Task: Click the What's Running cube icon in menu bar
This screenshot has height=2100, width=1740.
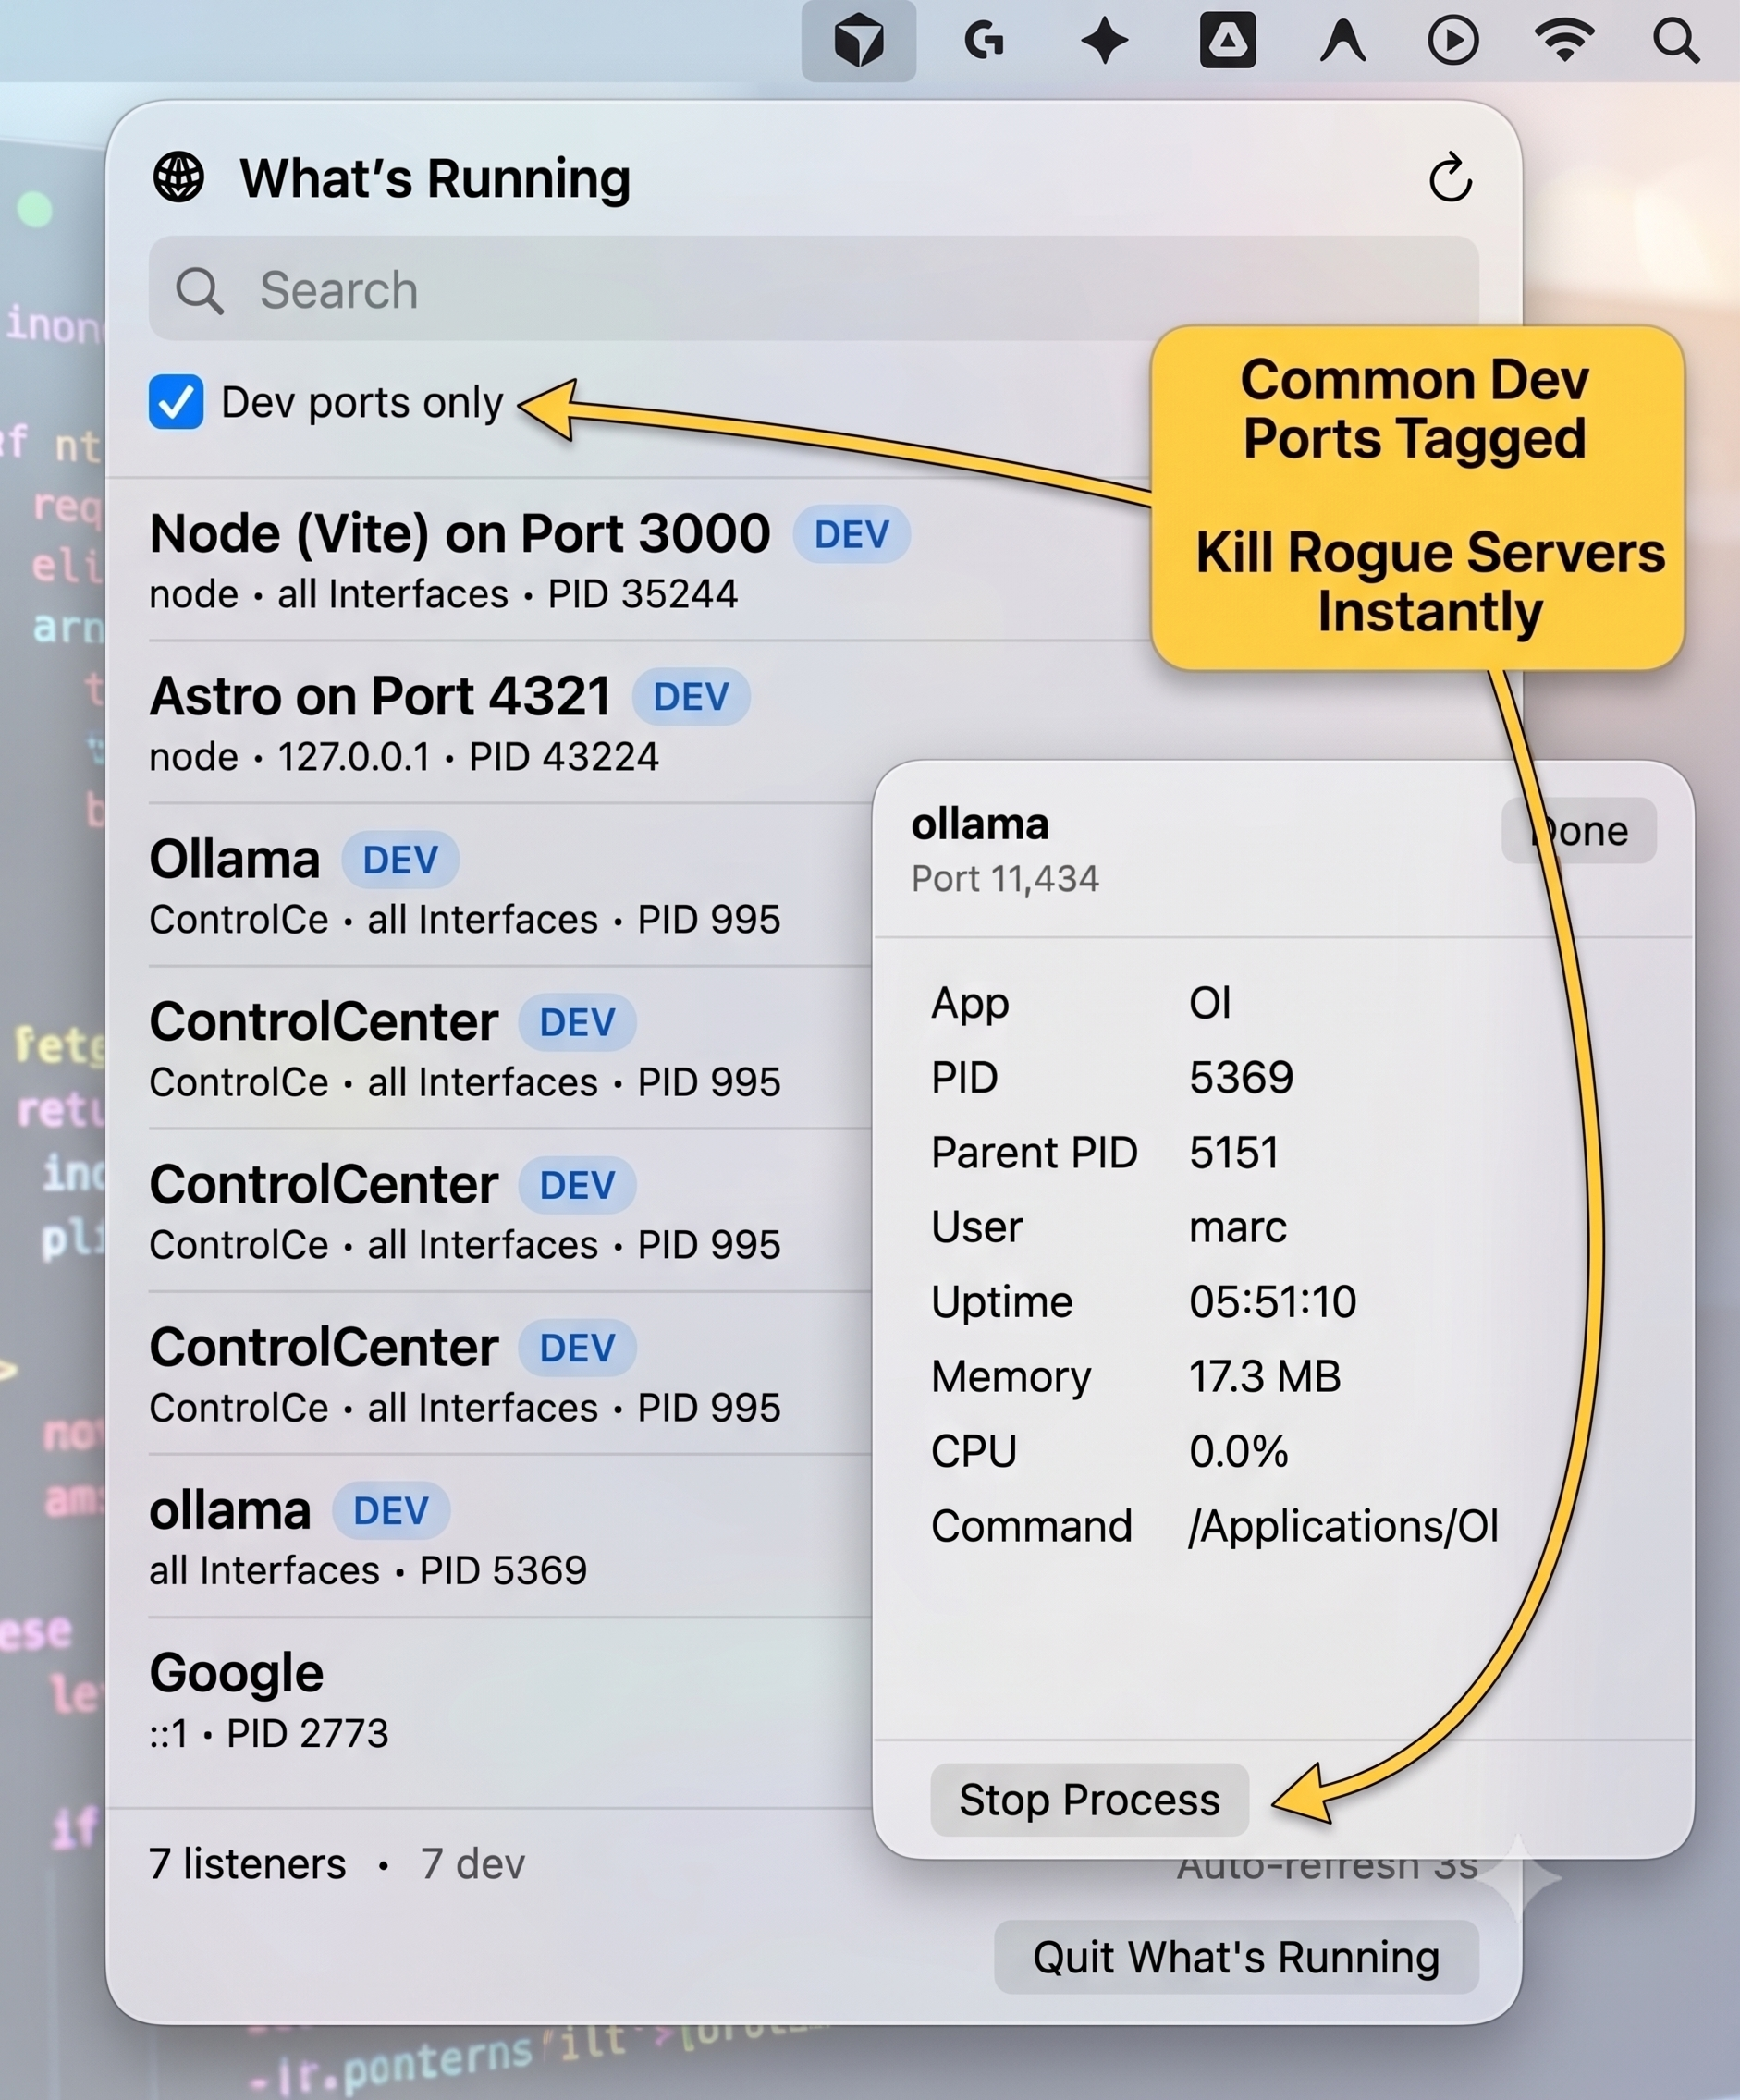Action: click(x=858, y=41)
